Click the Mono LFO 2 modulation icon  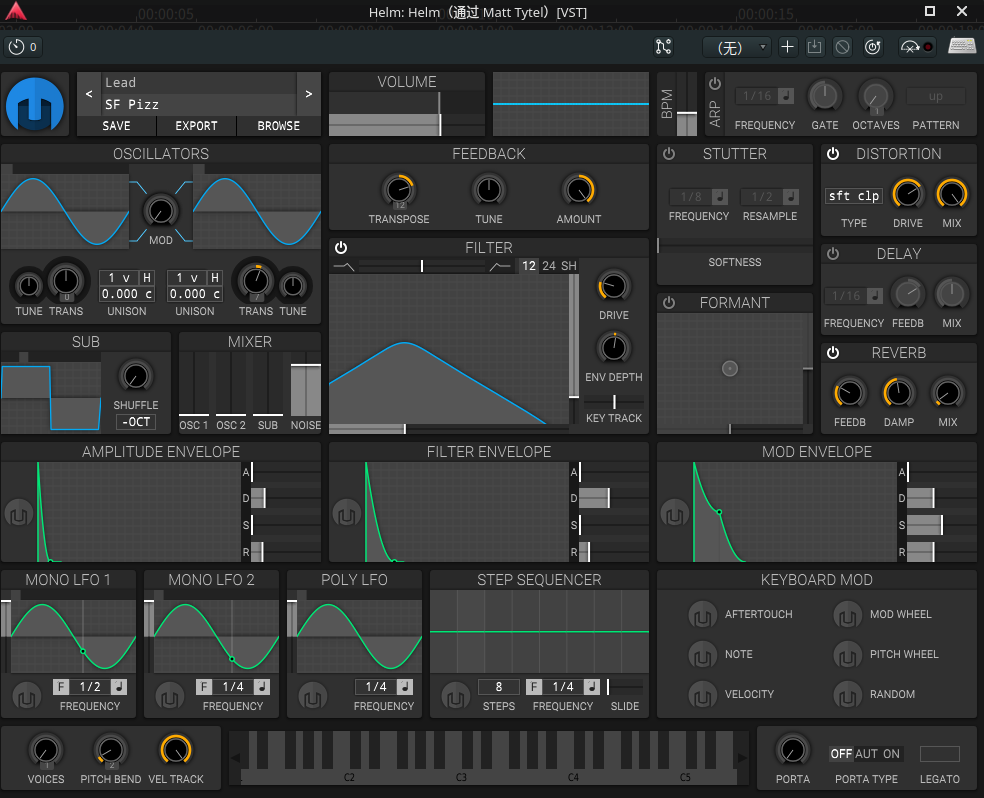(169, 696)
